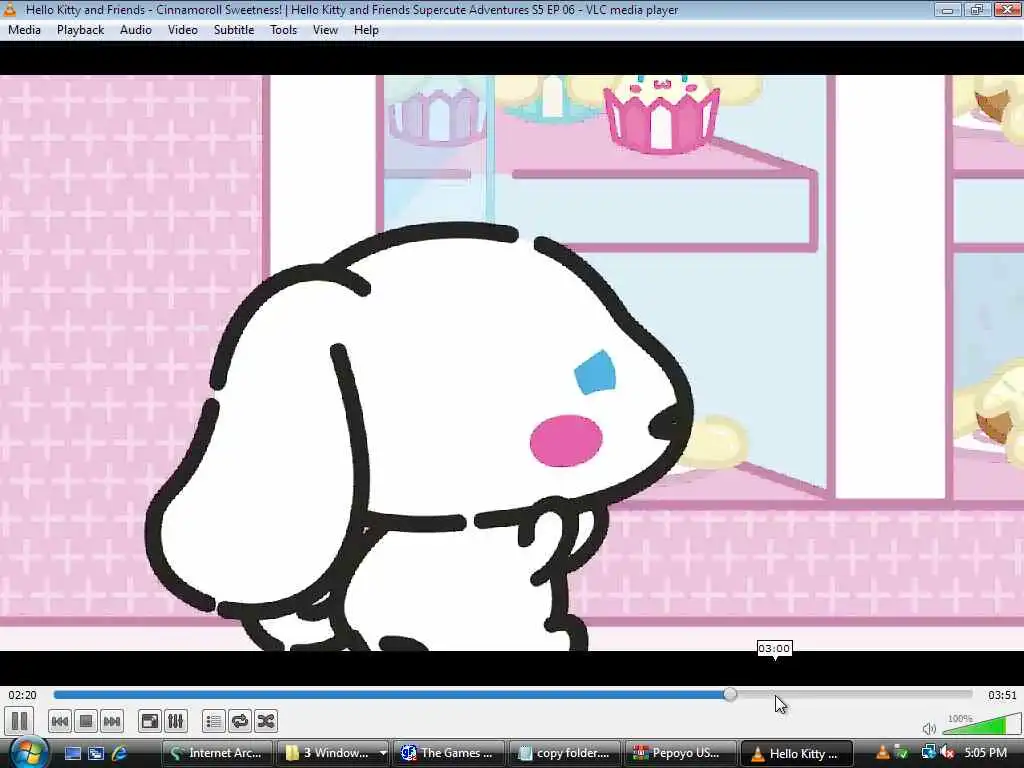Image resolution: width=1024 pixels, height=768 pixels.
Task: Mute audio using speaker icon
Action: coord(929,728)
